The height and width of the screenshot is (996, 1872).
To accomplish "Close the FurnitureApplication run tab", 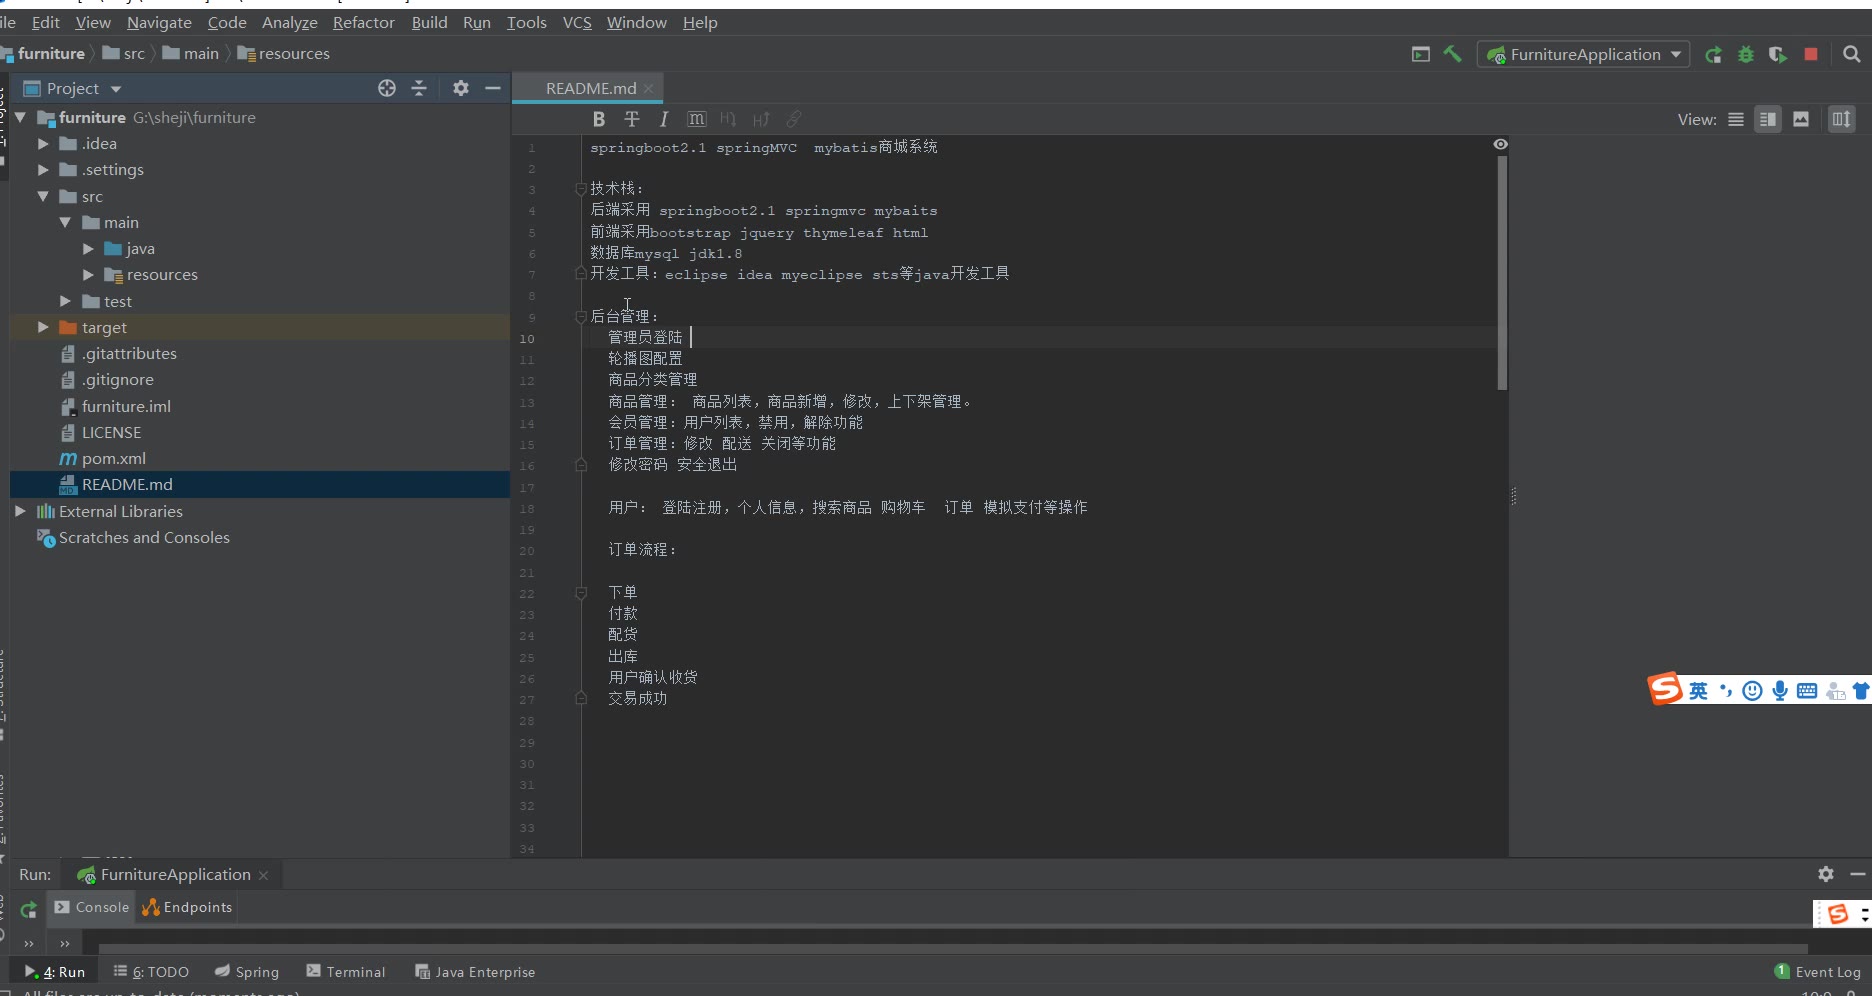I will [x=263, y=875].
